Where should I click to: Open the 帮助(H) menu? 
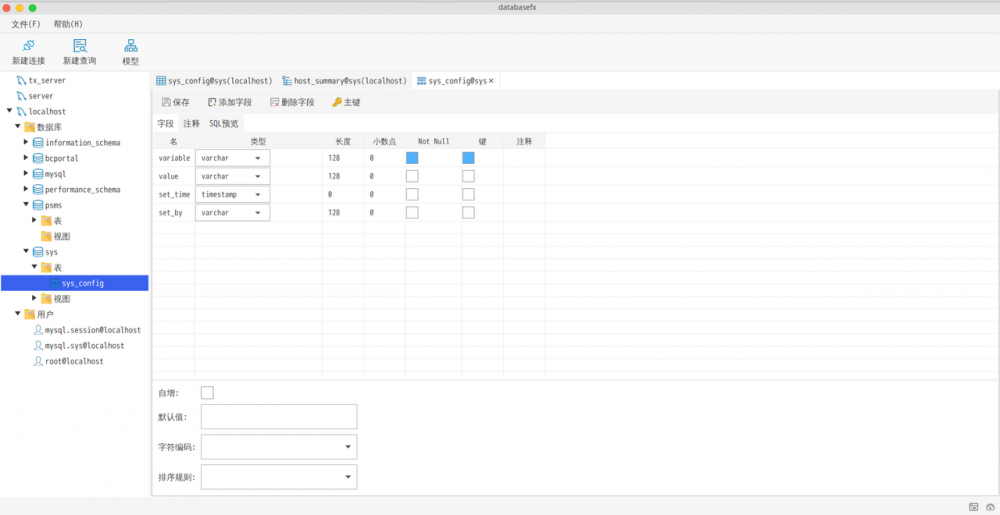tap(68, 24)
